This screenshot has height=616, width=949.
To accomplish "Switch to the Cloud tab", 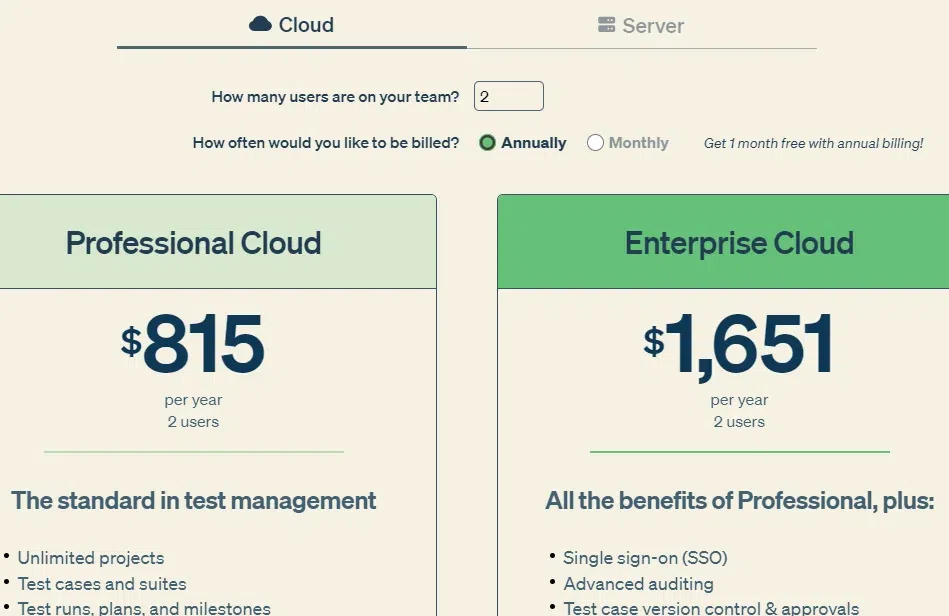I will click(x=292, y=25).
